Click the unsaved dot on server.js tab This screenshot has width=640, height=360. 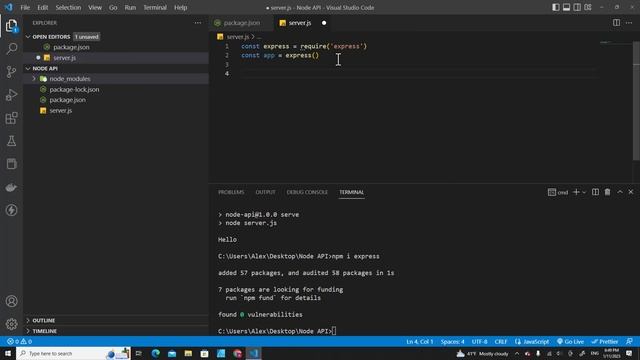(x=324, y=23)
